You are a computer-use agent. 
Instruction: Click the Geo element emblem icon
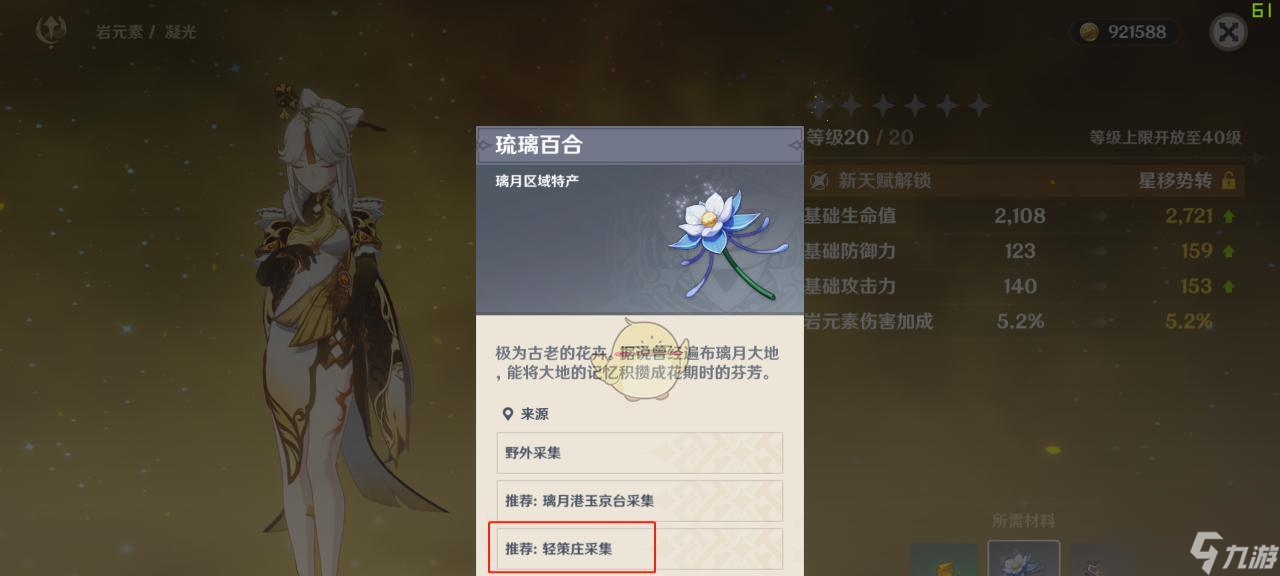pos(51,31)
